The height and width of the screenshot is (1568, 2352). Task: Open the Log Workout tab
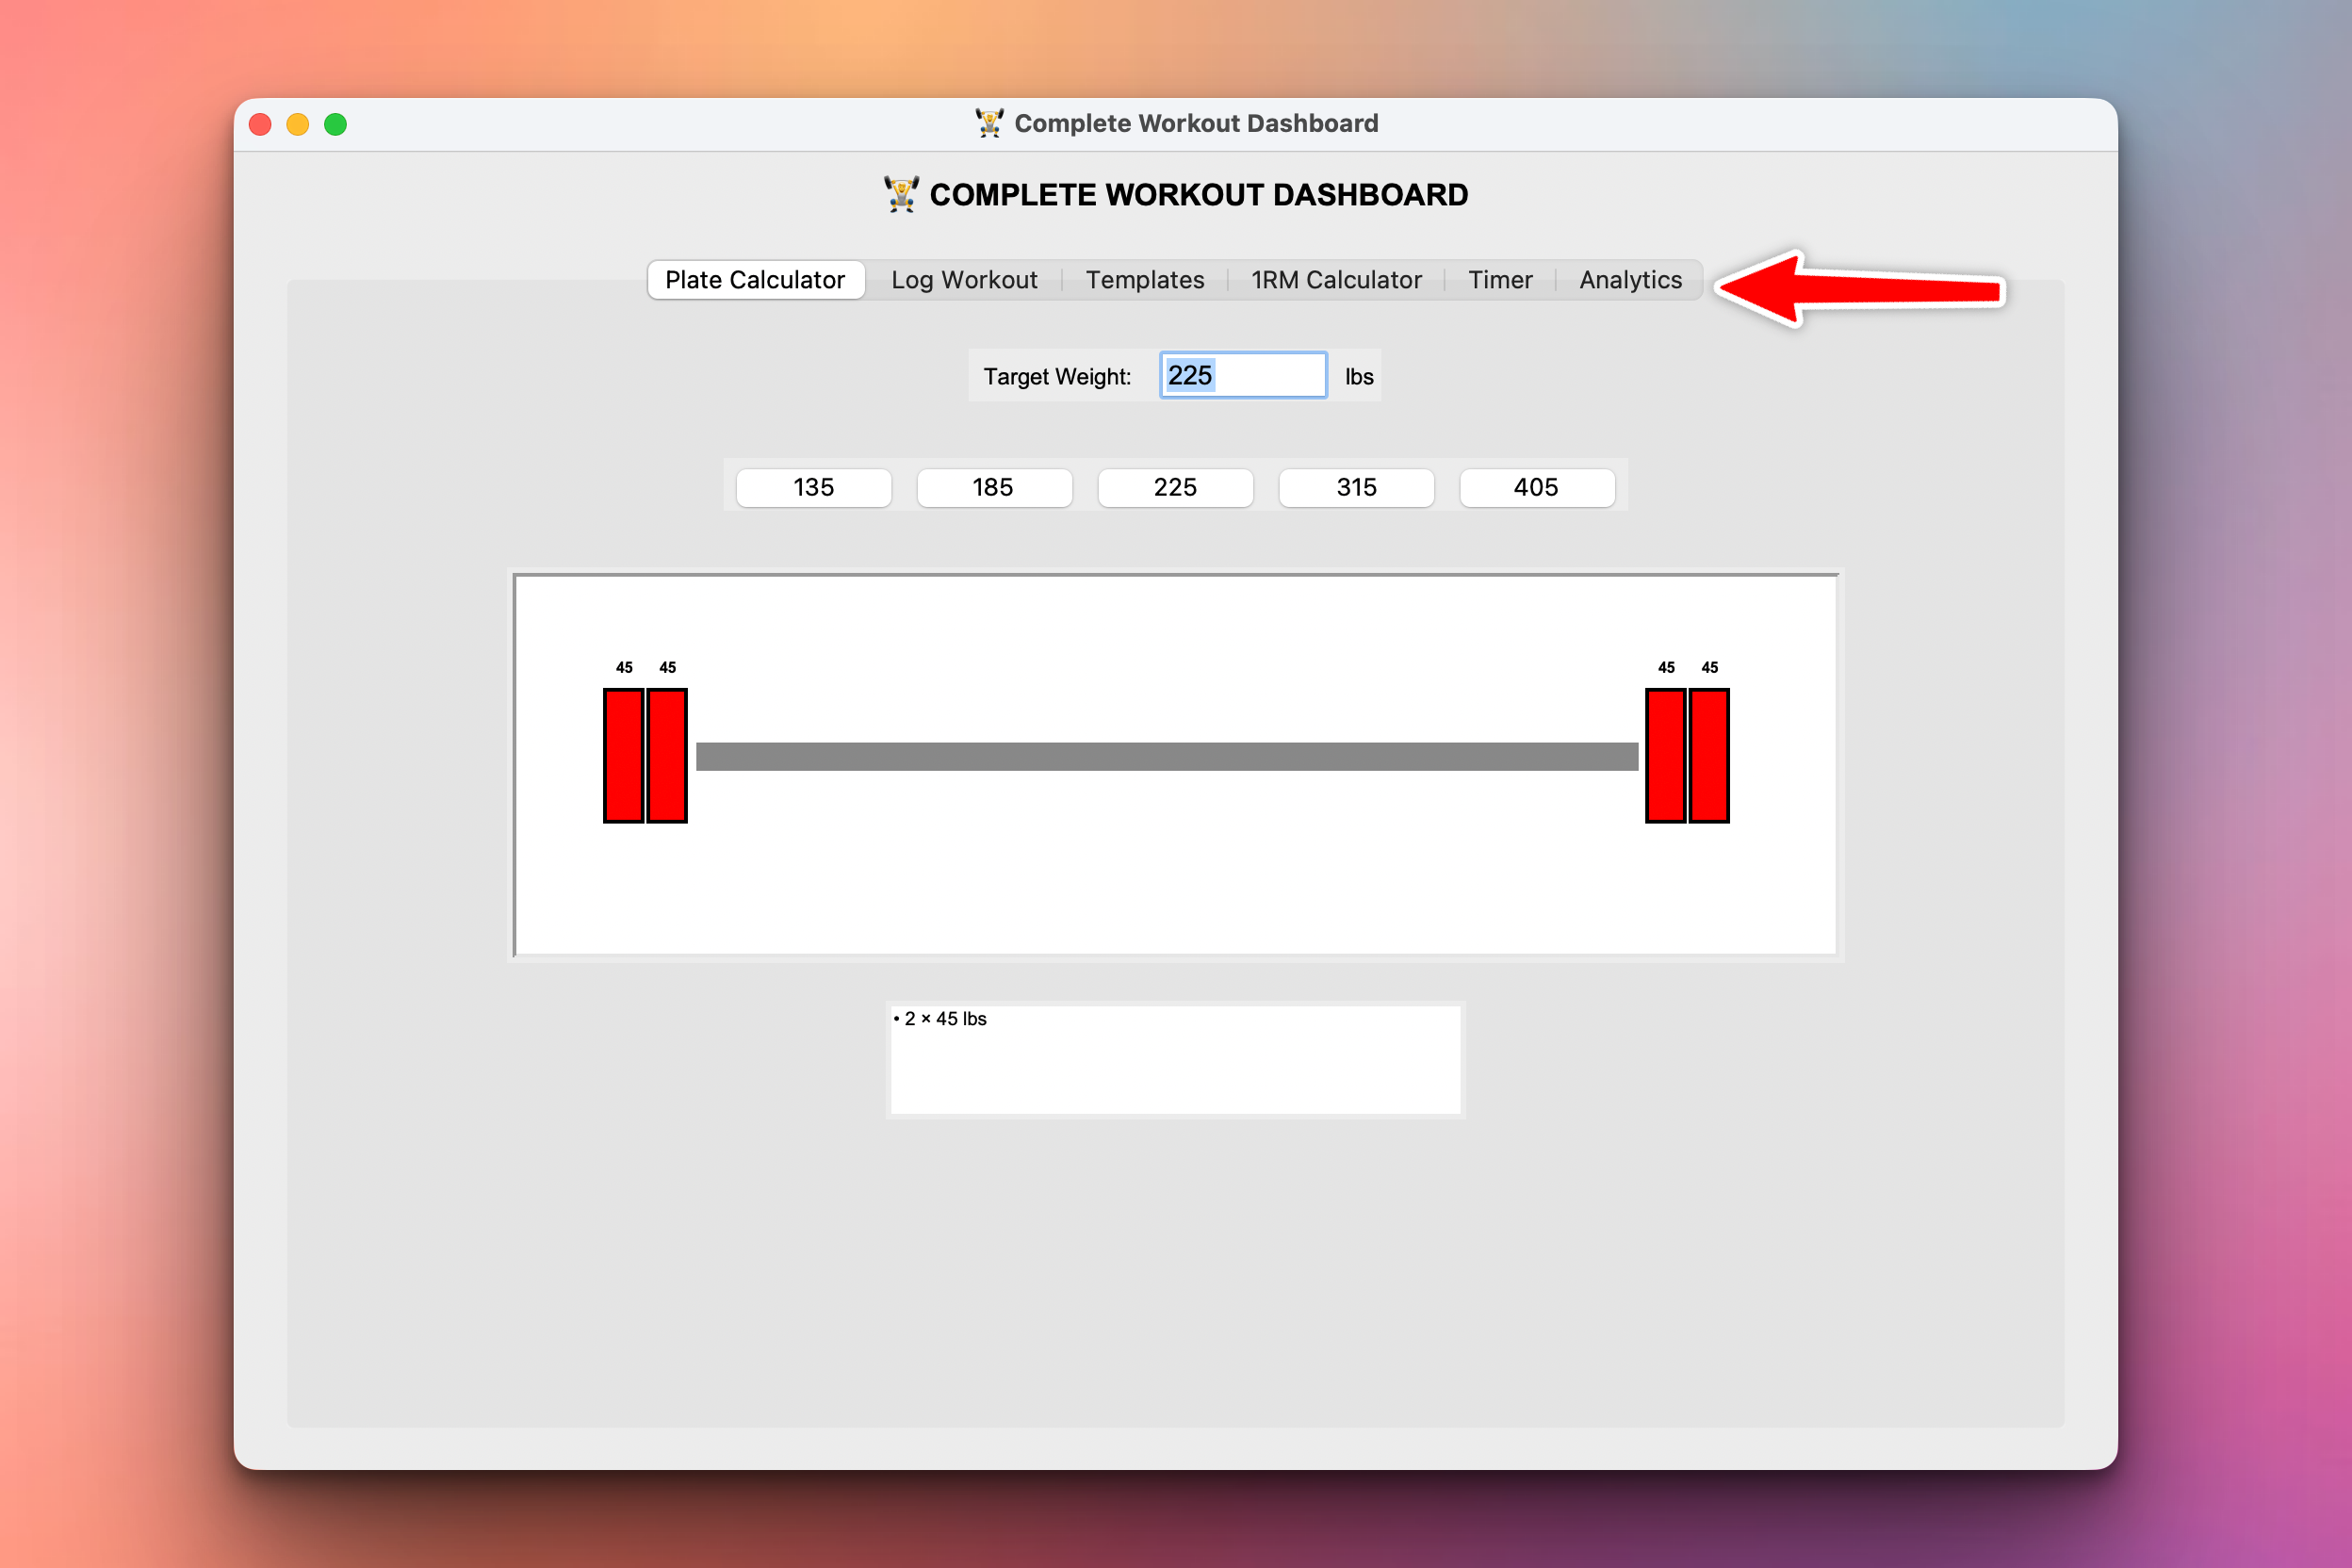pyautogui.click(x=964, y=280)
